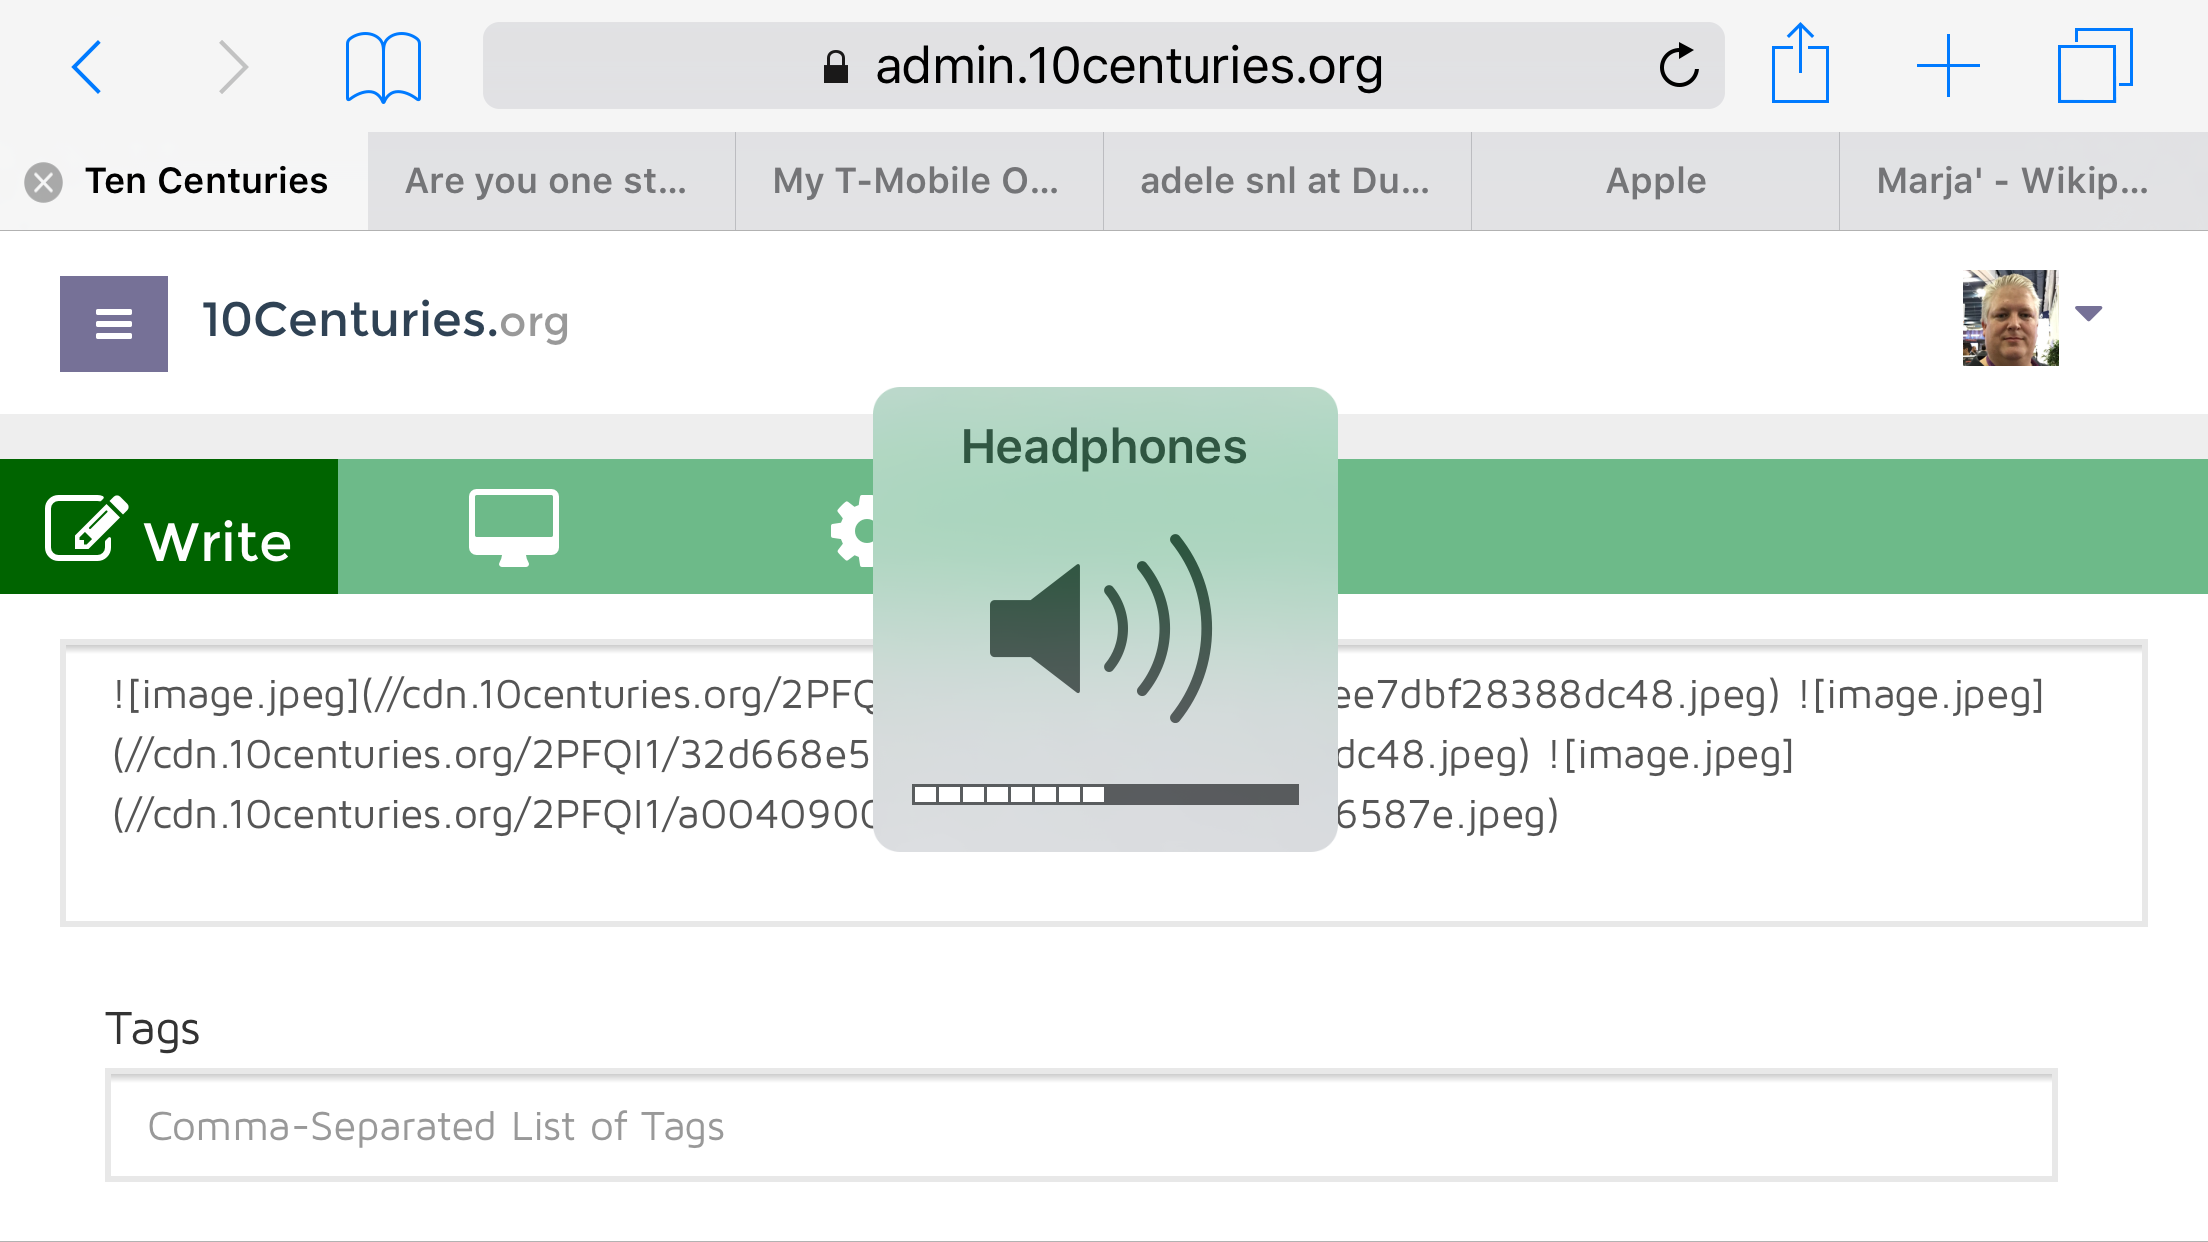Expand the profile dropdown arrow
The width and height of the screenshot is (2208, 1242).
coord(2088,314)
